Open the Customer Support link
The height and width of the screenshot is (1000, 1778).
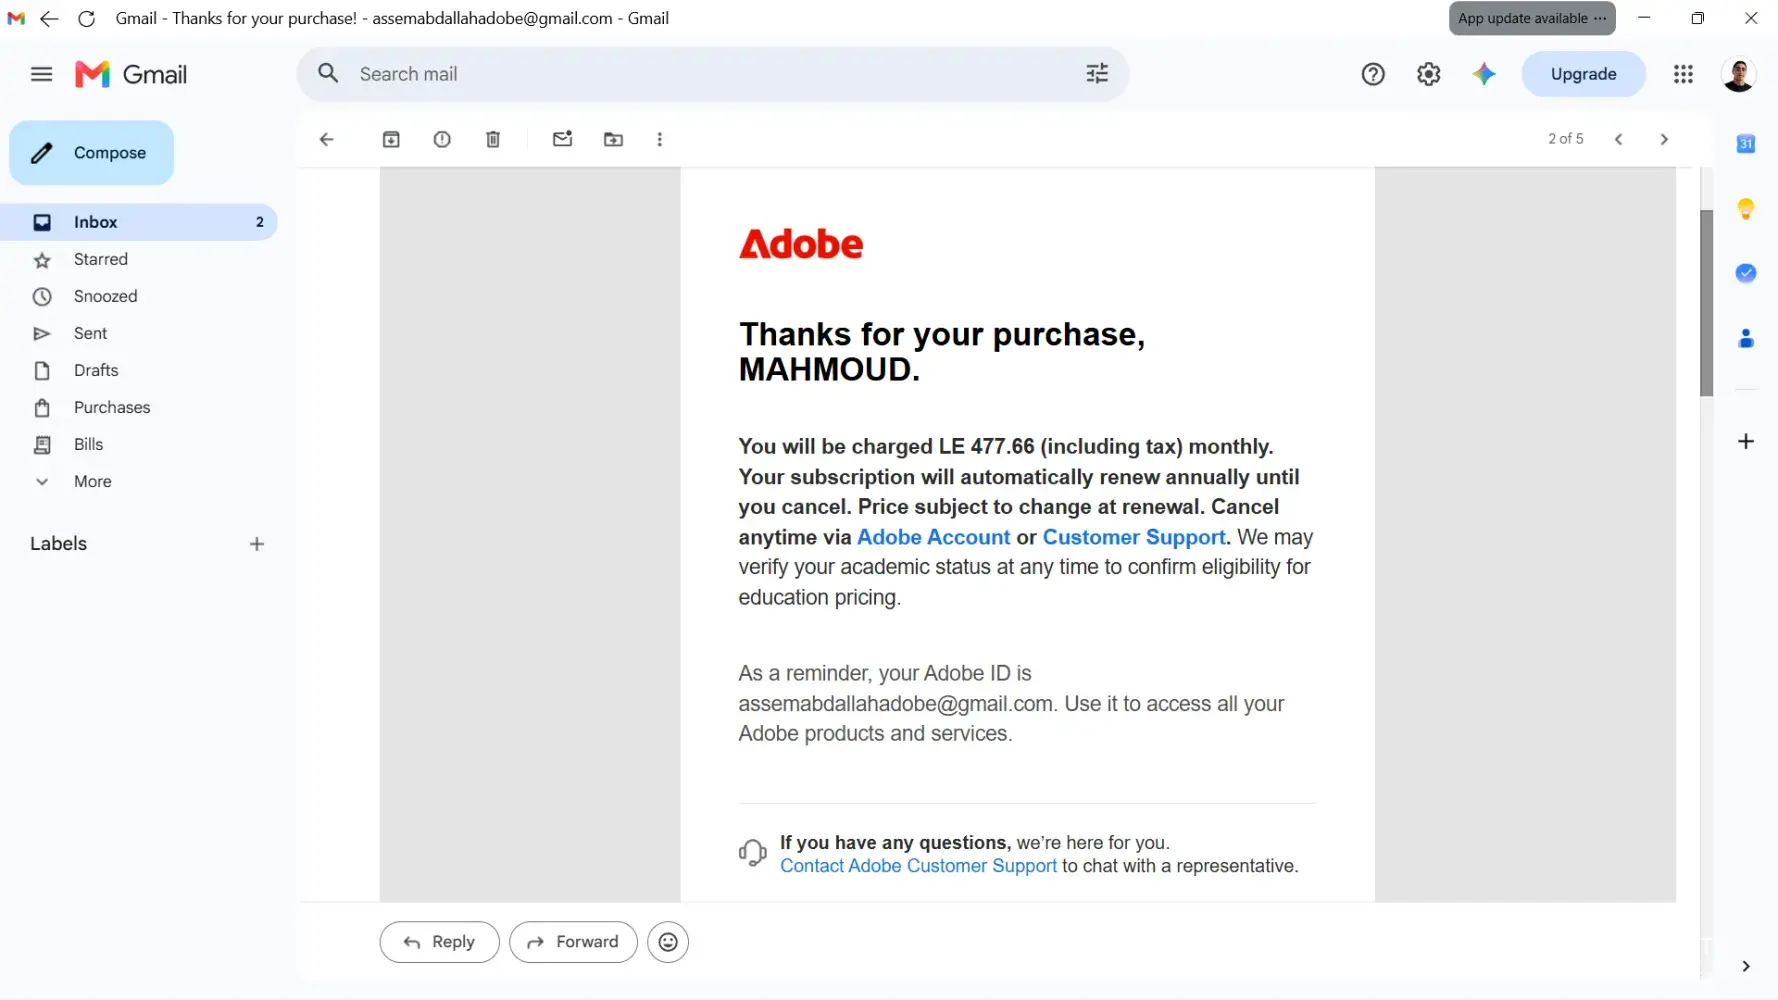pos(1134,537)
